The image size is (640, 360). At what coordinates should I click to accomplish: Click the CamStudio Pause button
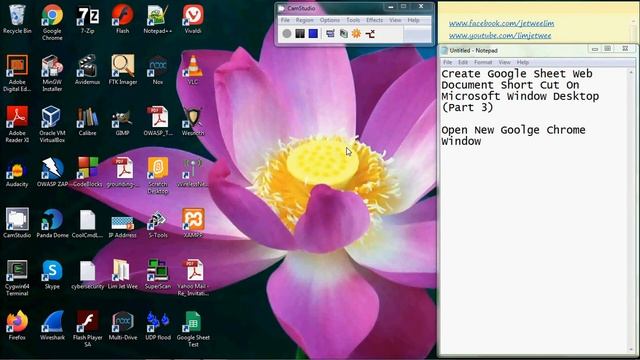coord(300,33)
